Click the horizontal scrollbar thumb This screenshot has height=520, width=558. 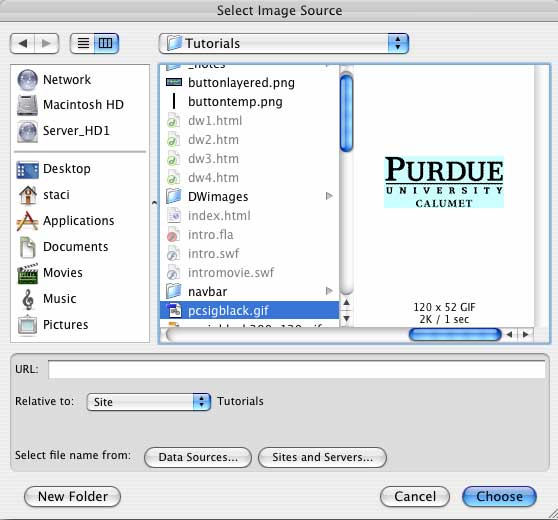click(455, 335)
